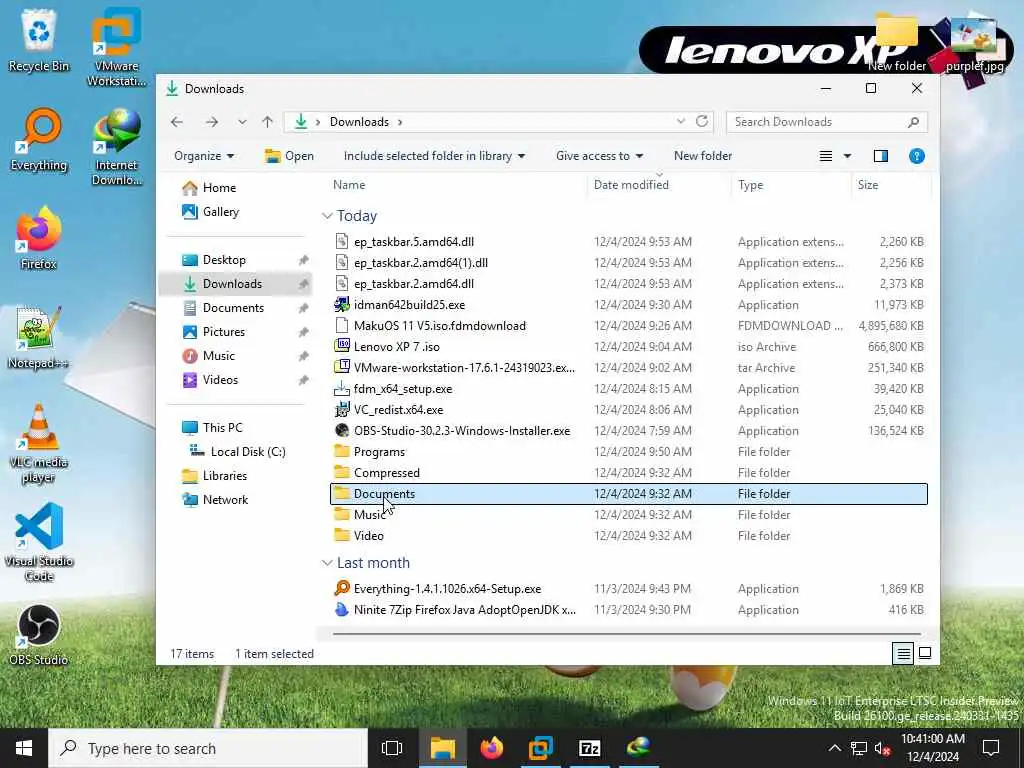1024x768 pixels.
Task: Open the Recycle Bin desktop icon
Action: (x=39, y=40)
